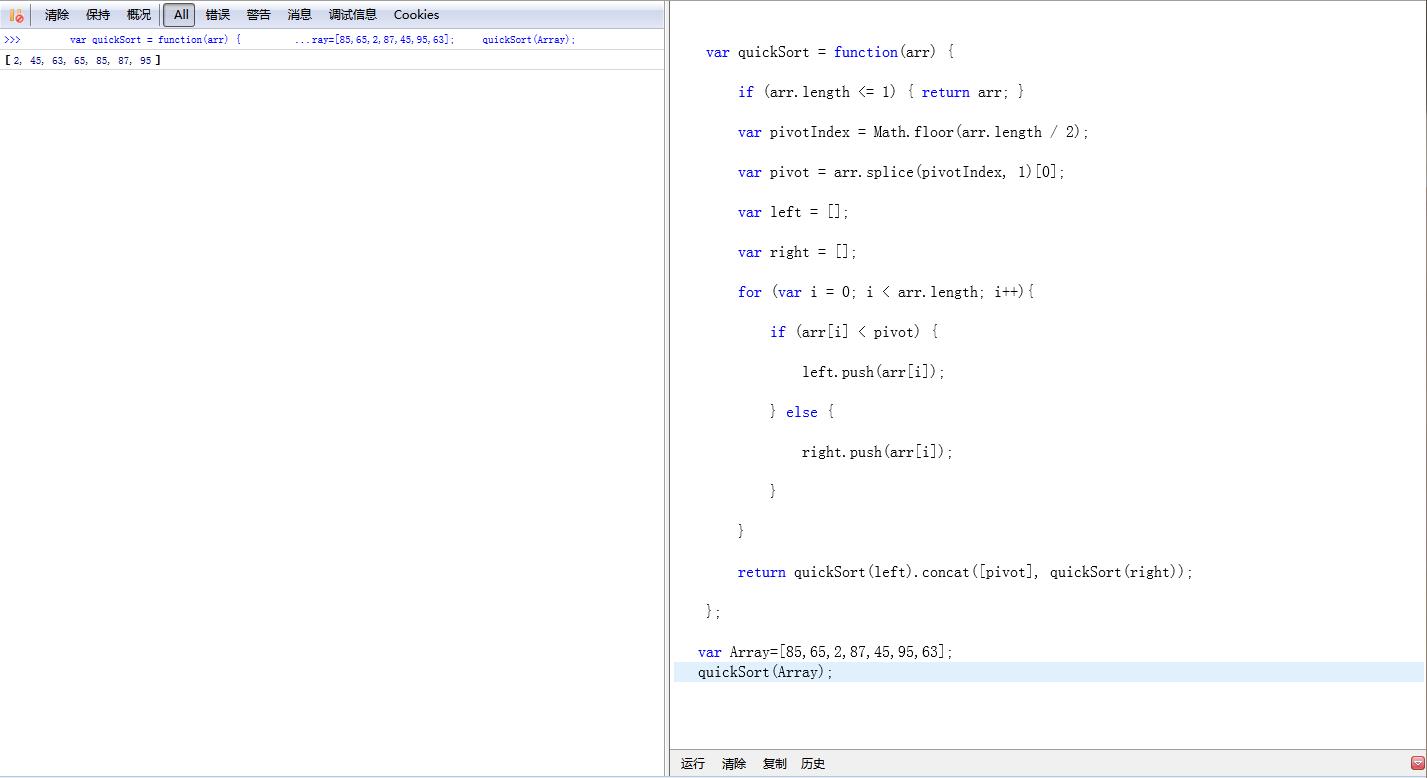
Task: Click the line 'if (arr[i] < pivot) {'
Action: (x=854, y=332)
